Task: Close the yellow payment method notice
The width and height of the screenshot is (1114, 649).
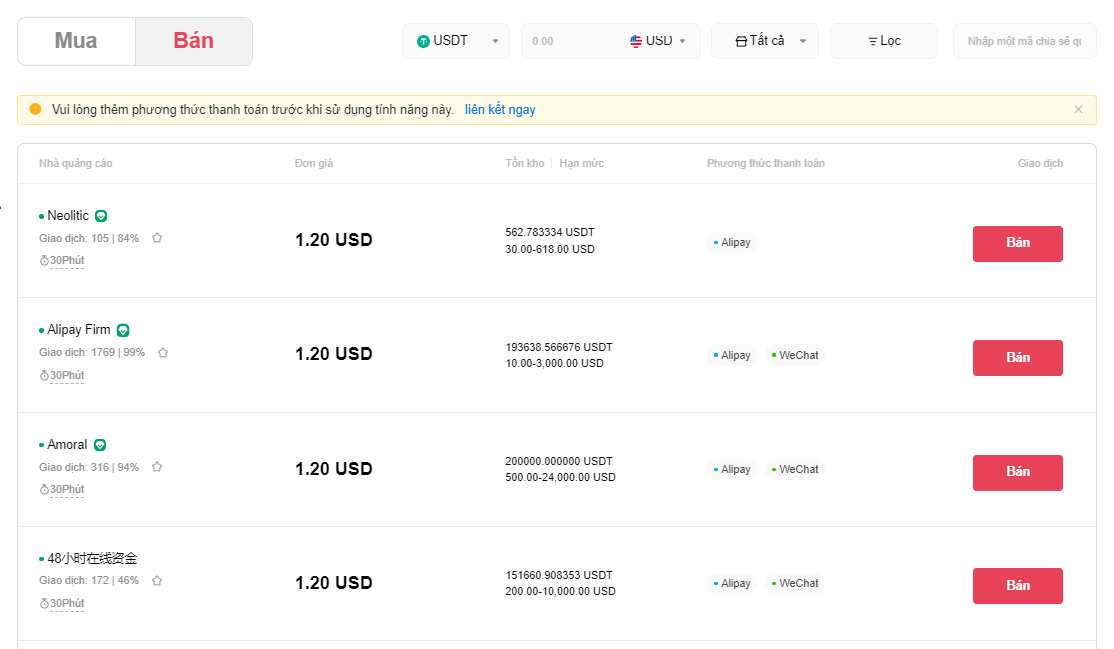Action: coord(1078,110)
